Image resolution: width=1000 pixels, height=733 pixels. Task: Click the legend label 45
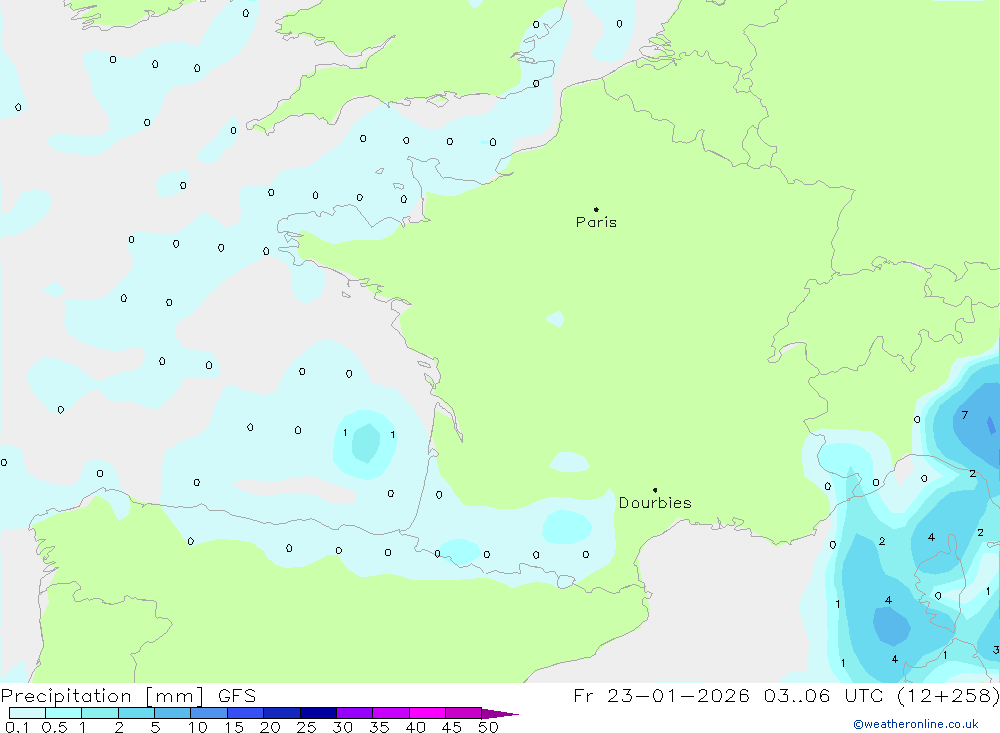(452, 727)
